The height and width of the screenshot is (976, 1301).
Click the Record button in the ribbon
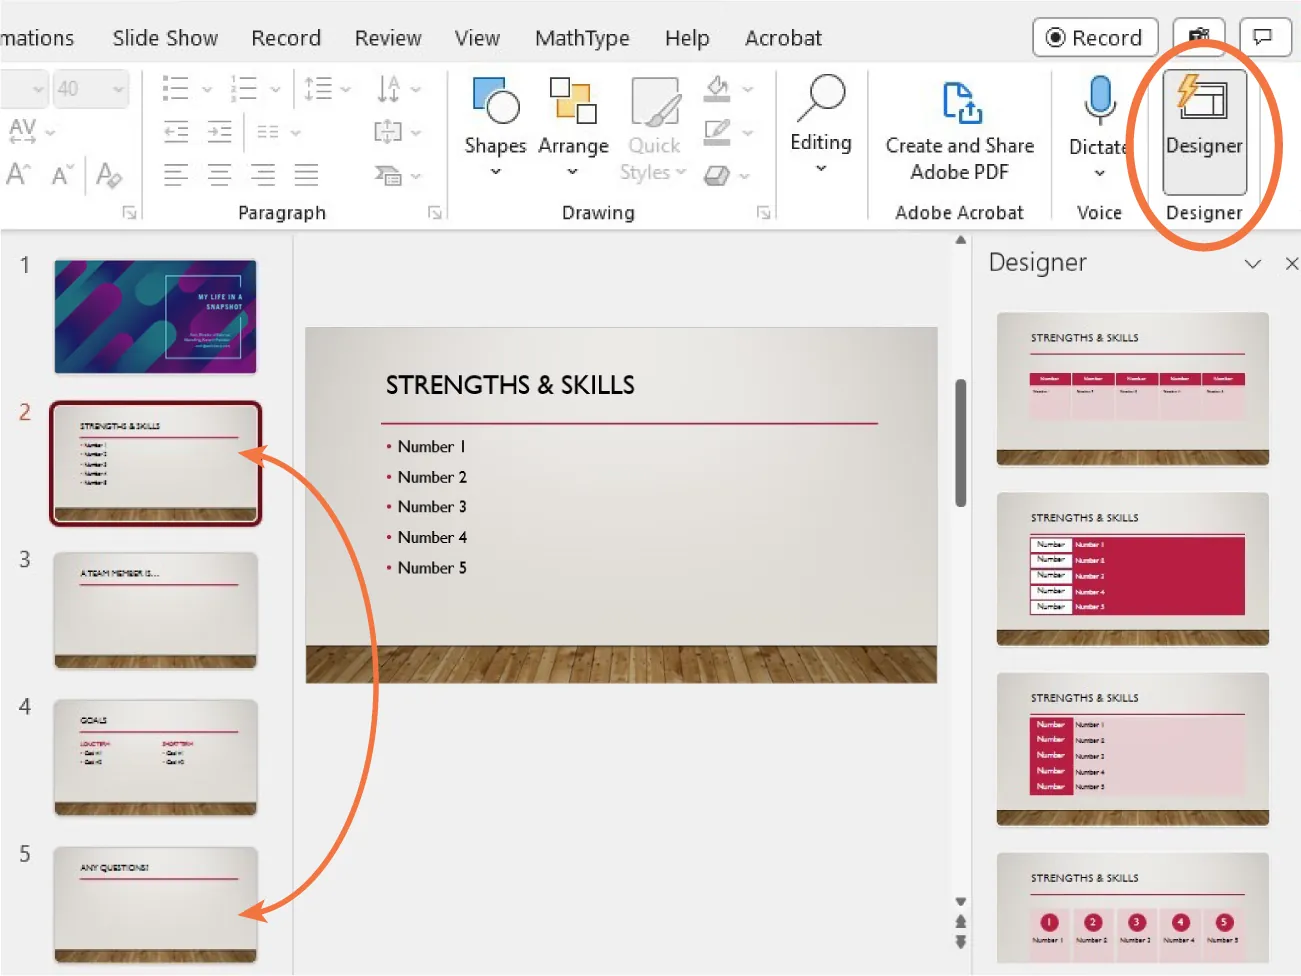click(x=1094, y=37)
